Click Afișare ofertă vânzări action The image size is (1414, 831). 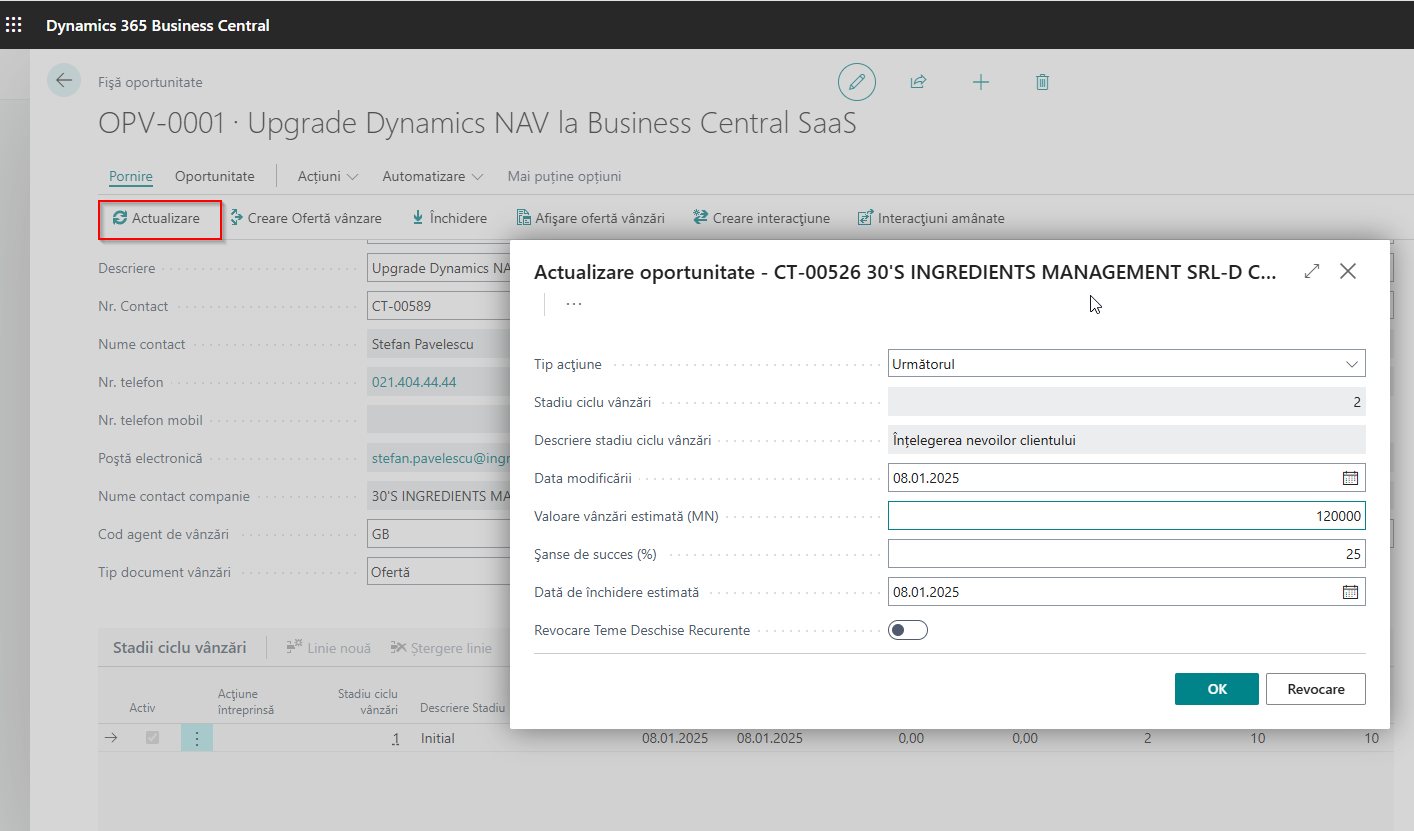point(590,218)
